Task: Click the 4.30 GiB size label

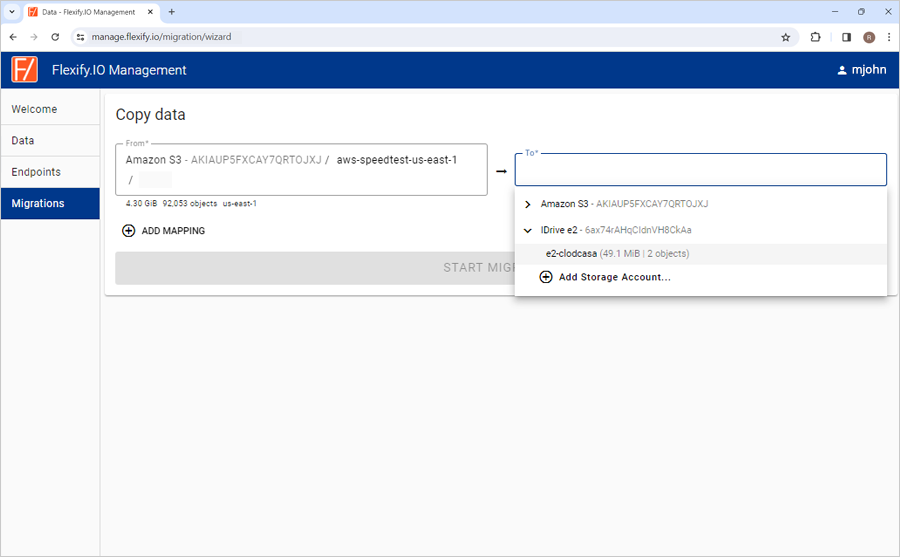Action: 141,204
